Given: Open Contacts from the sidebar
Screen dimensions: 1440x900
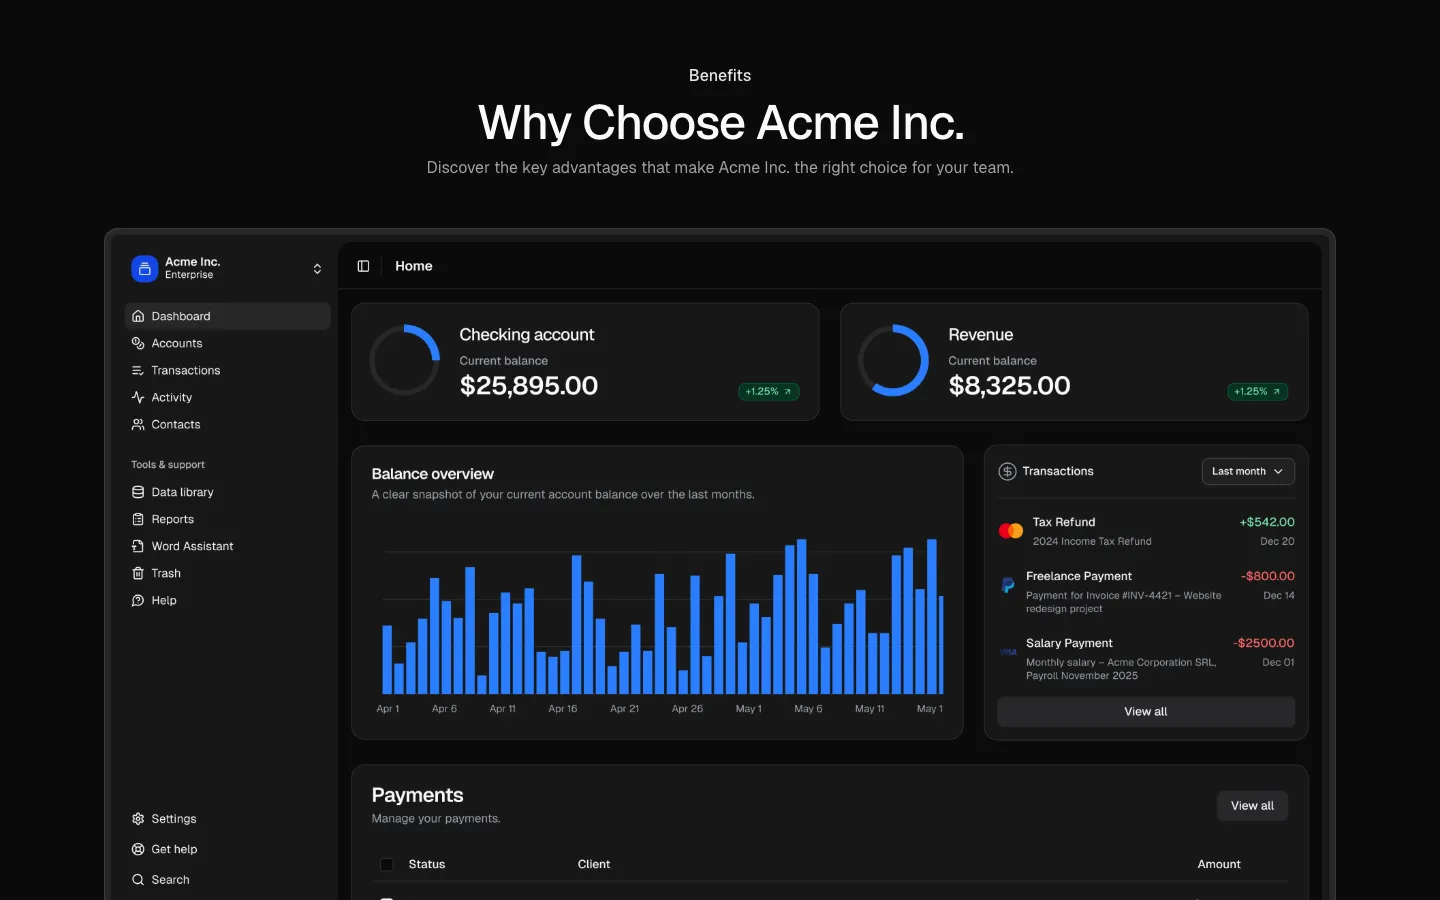Looking at the screenshot, I should click(228, 424).
